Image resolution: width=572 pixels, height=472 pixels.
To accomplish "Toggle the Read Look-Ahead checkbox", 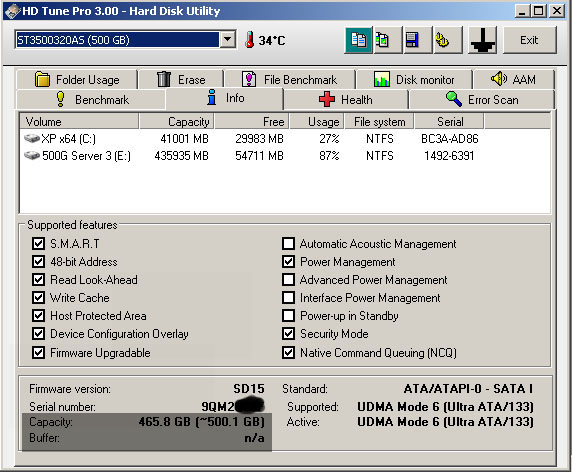I will point(38,280).
